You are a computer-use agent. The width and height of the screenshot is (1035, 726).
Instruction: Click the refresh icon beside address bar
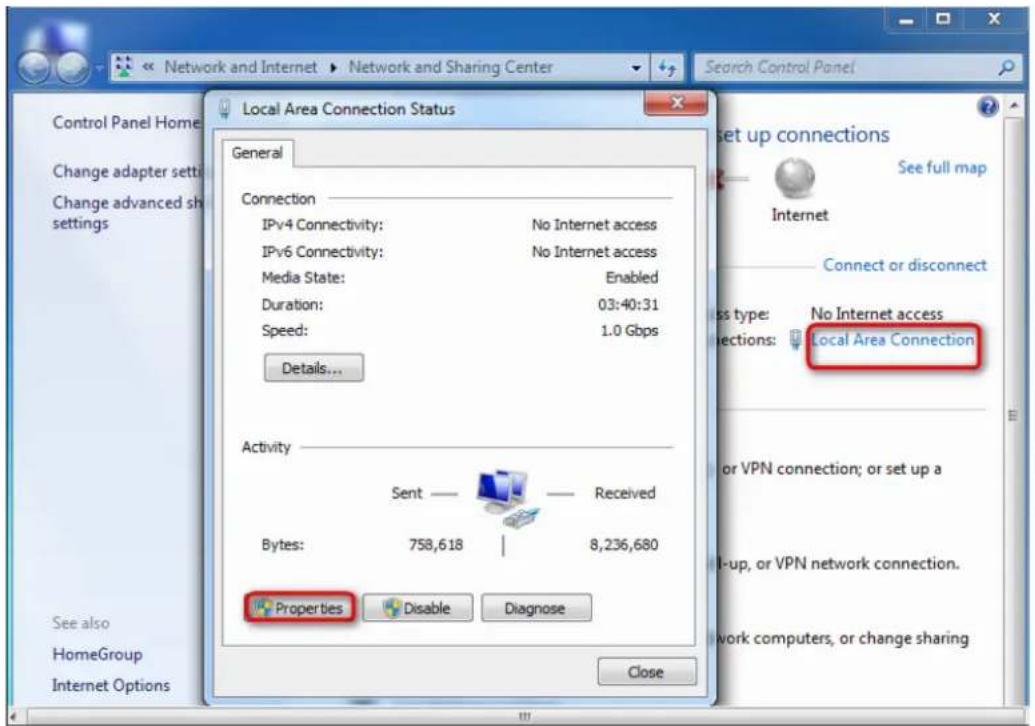(x=667, y=67)
